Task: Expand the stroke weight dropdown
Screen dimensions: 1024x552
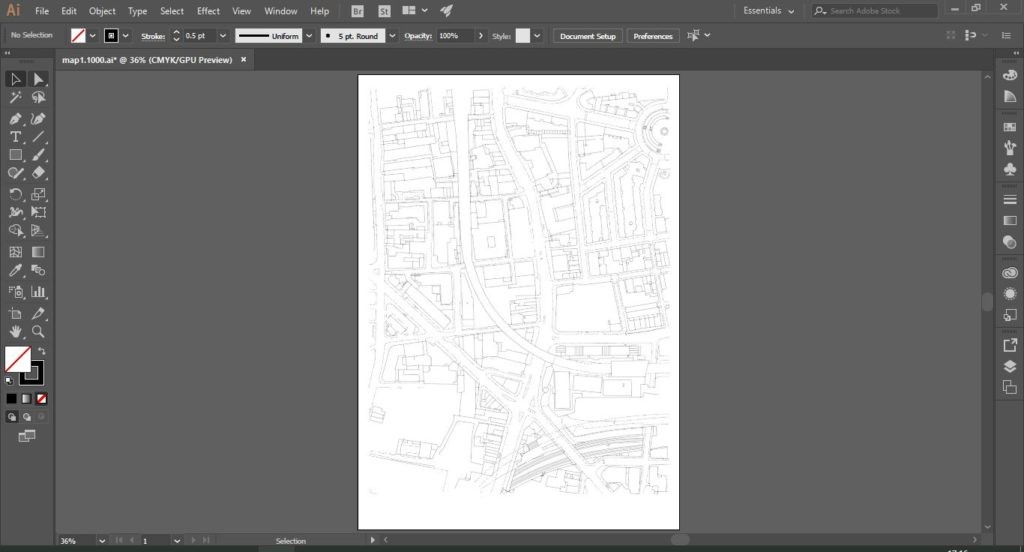Action: (223, 36)
